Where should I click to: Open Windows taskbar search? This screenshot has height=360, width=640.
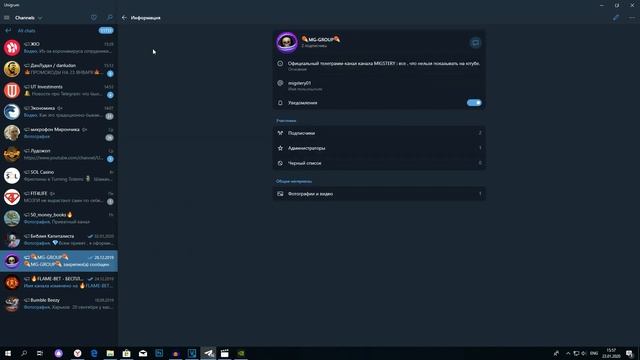[x=24, y=353]
